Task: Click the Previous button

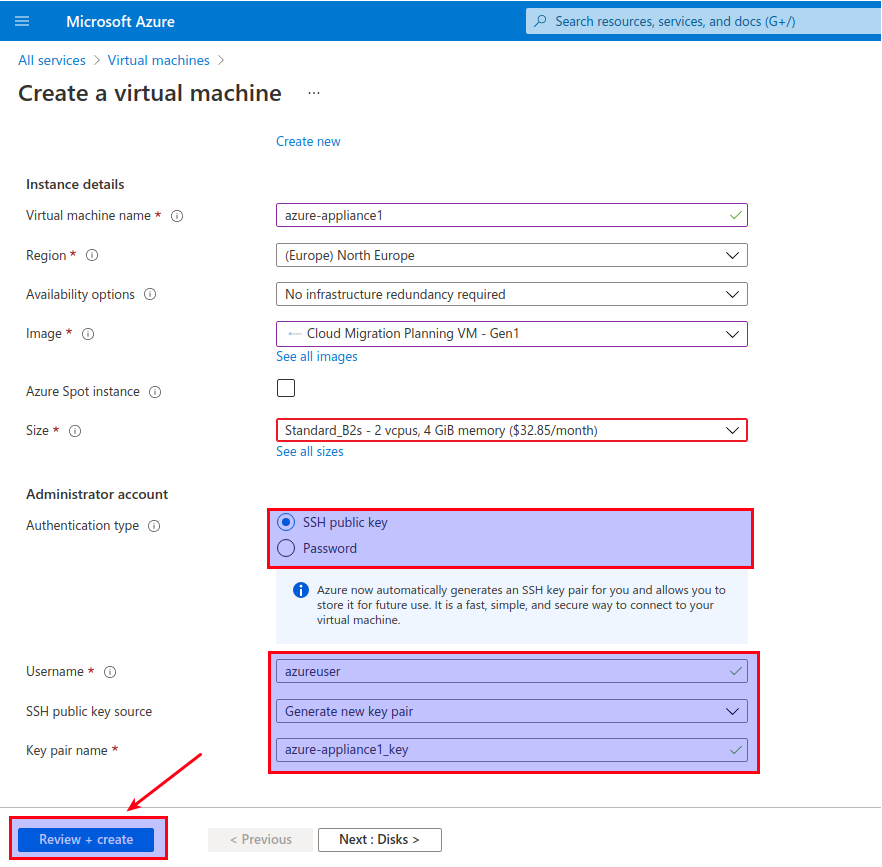Action: click(260, 839)
